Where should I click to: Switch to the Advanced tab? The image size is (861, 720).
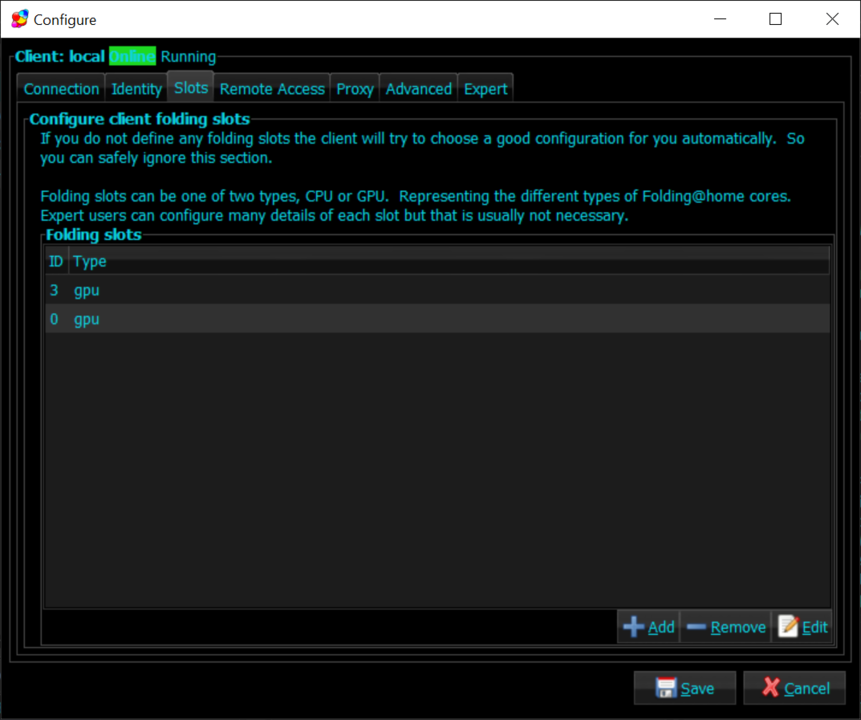(x=419, y=89)
